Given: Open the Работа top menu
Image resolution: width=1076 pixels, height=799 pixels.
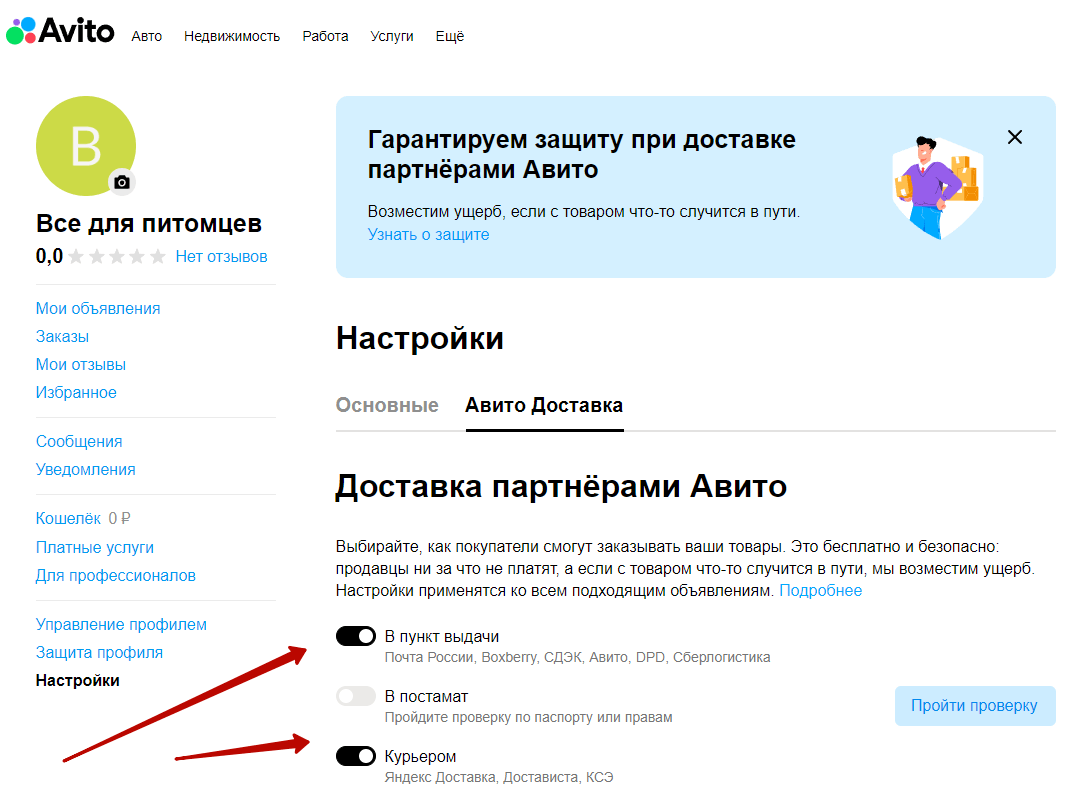Looking at the screenshot, I should point(325,36).
